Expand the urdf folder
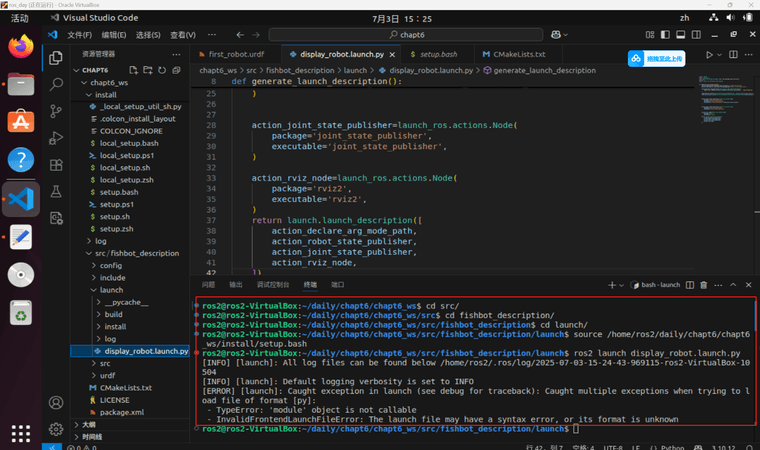Image resolution: width=760 pixels, height=450 pixels. tap(94, 375)
